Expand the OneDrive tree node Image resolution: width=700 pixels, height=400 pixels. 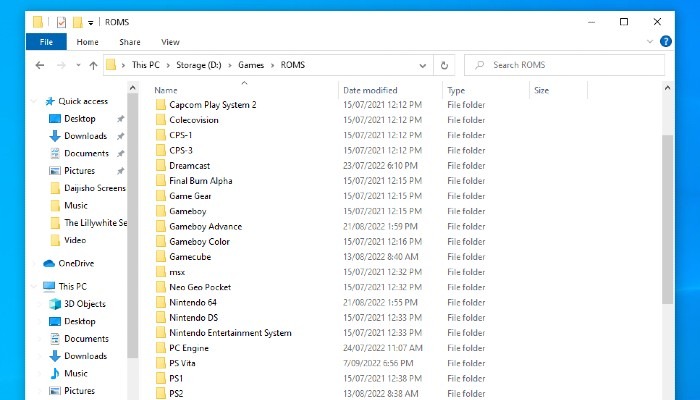(x=34, y=263)
